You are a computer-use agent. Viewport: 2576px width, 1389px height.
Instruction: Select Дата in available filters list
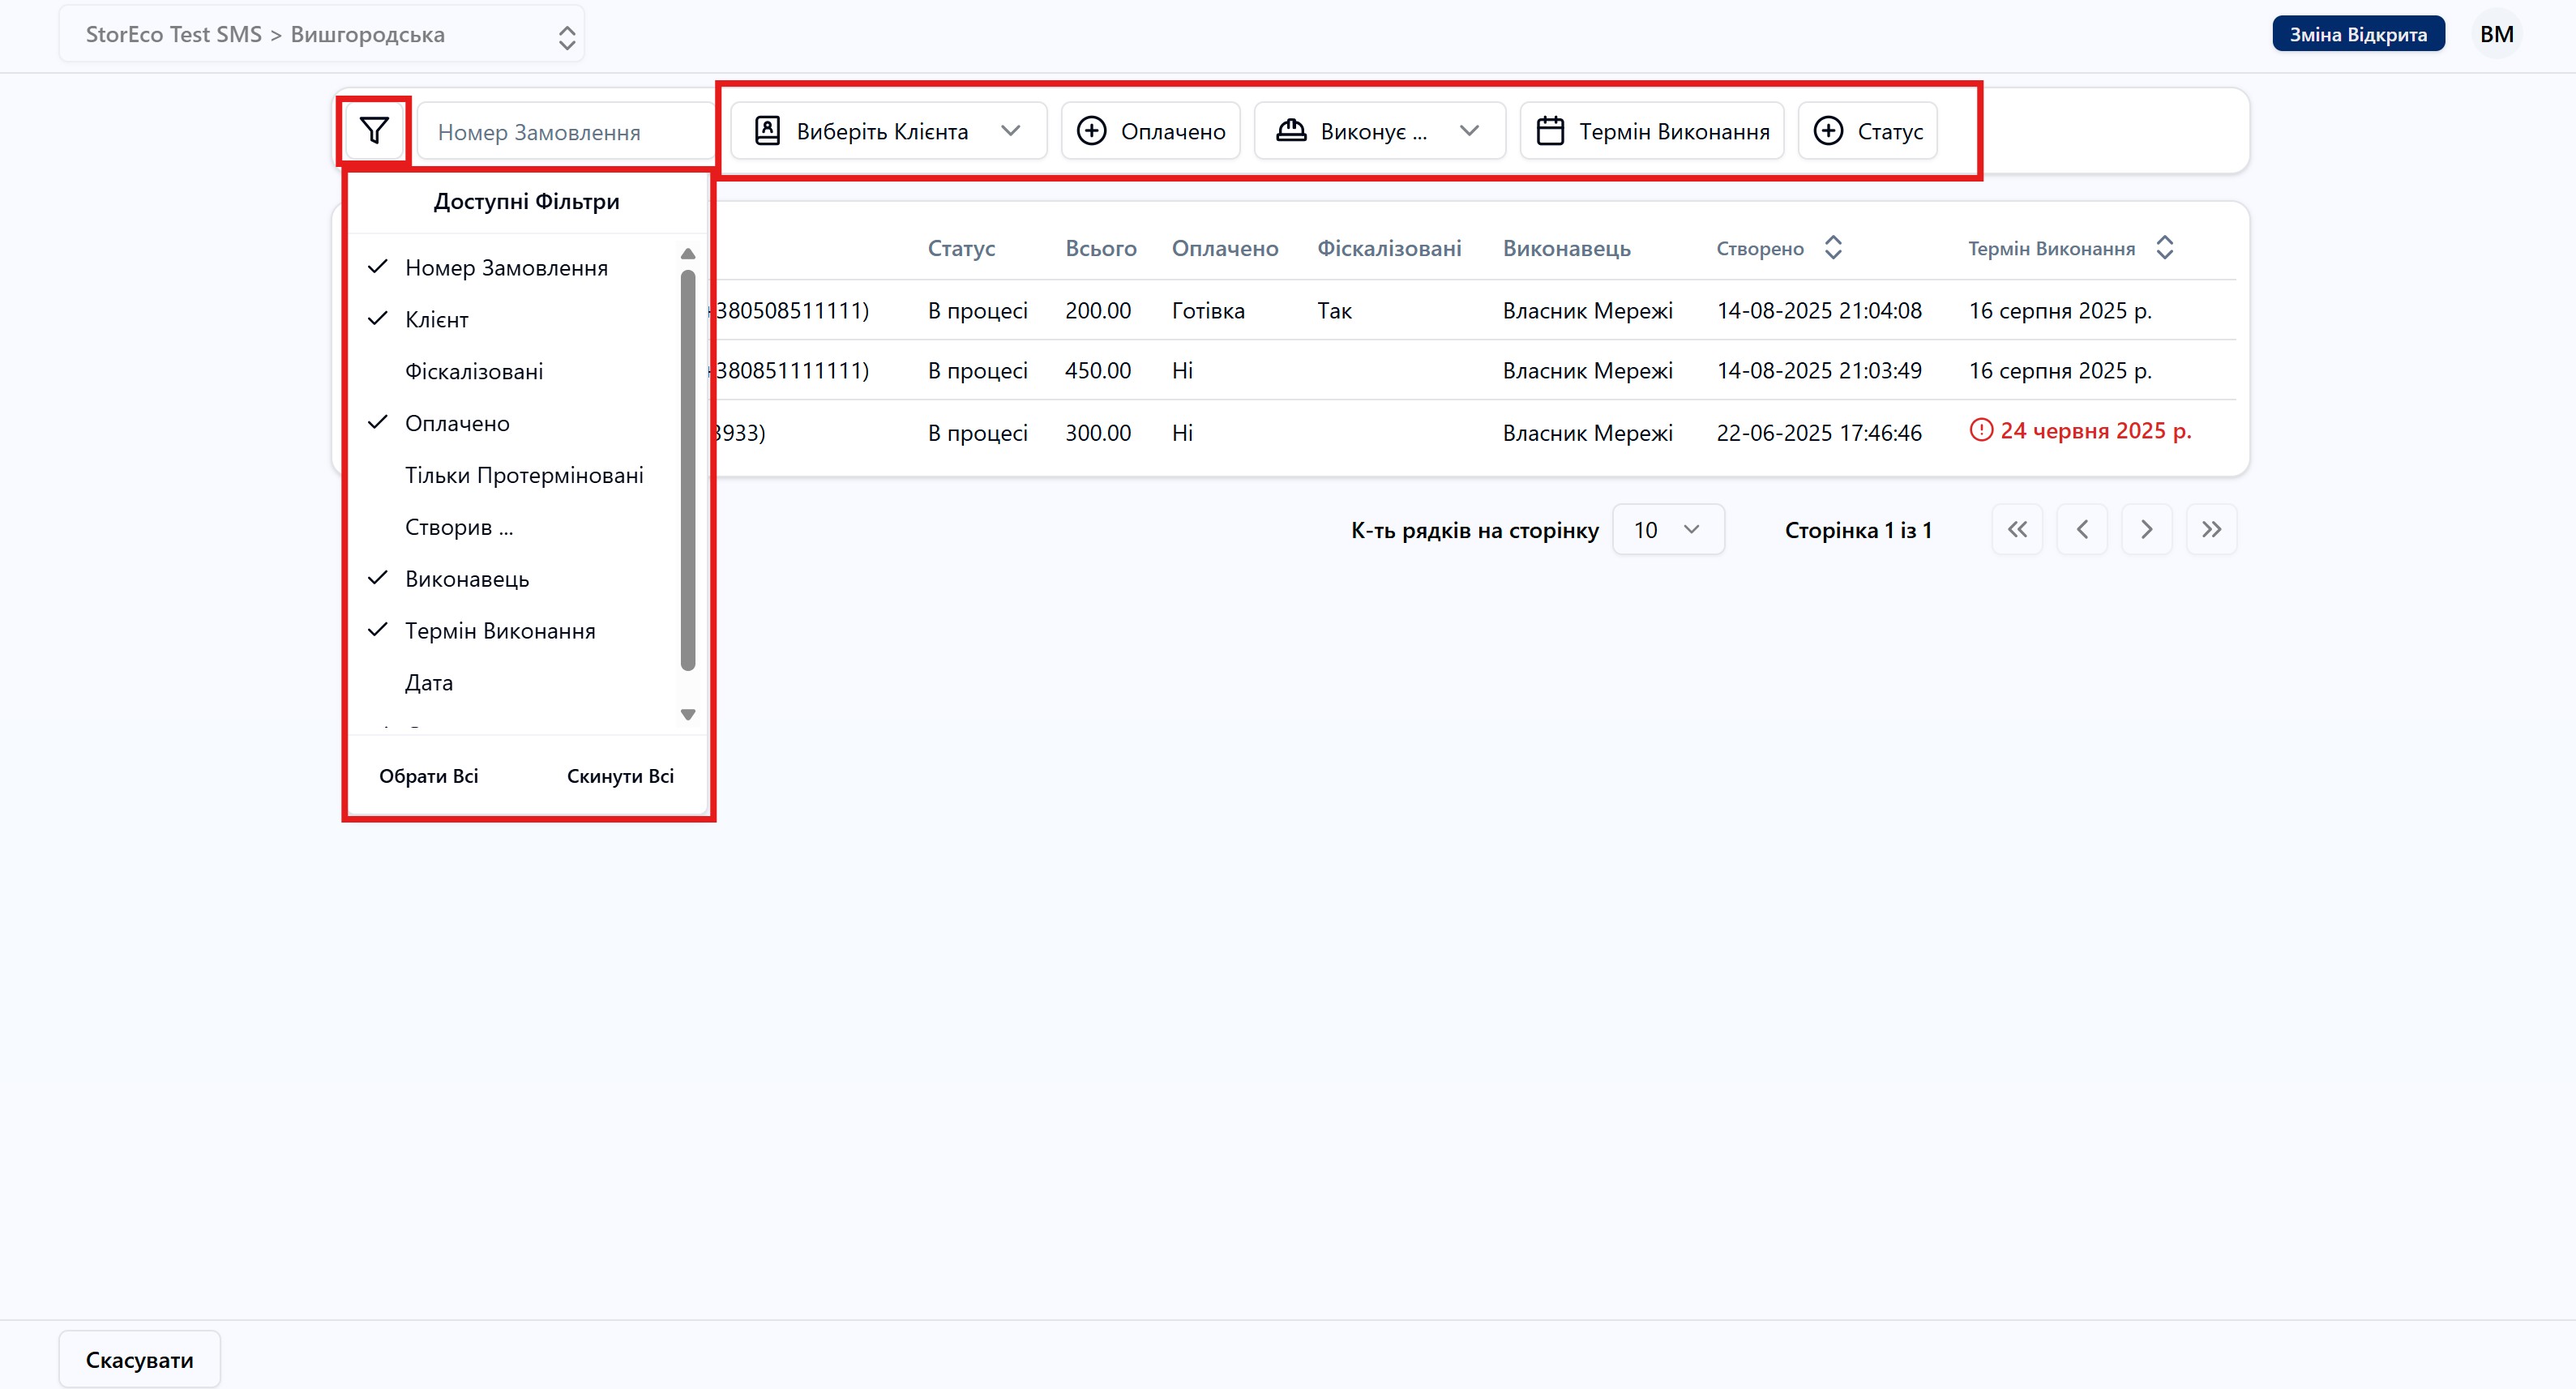click(429, 683)
